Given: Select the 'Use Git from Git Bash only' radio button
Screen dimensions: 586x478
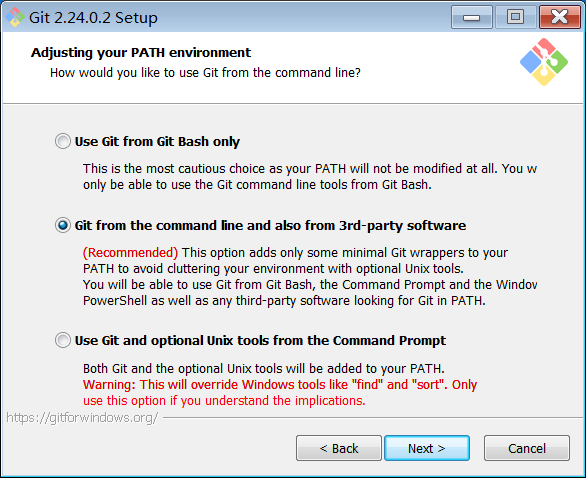Looking at the screenshot, I should coord(62,142).
